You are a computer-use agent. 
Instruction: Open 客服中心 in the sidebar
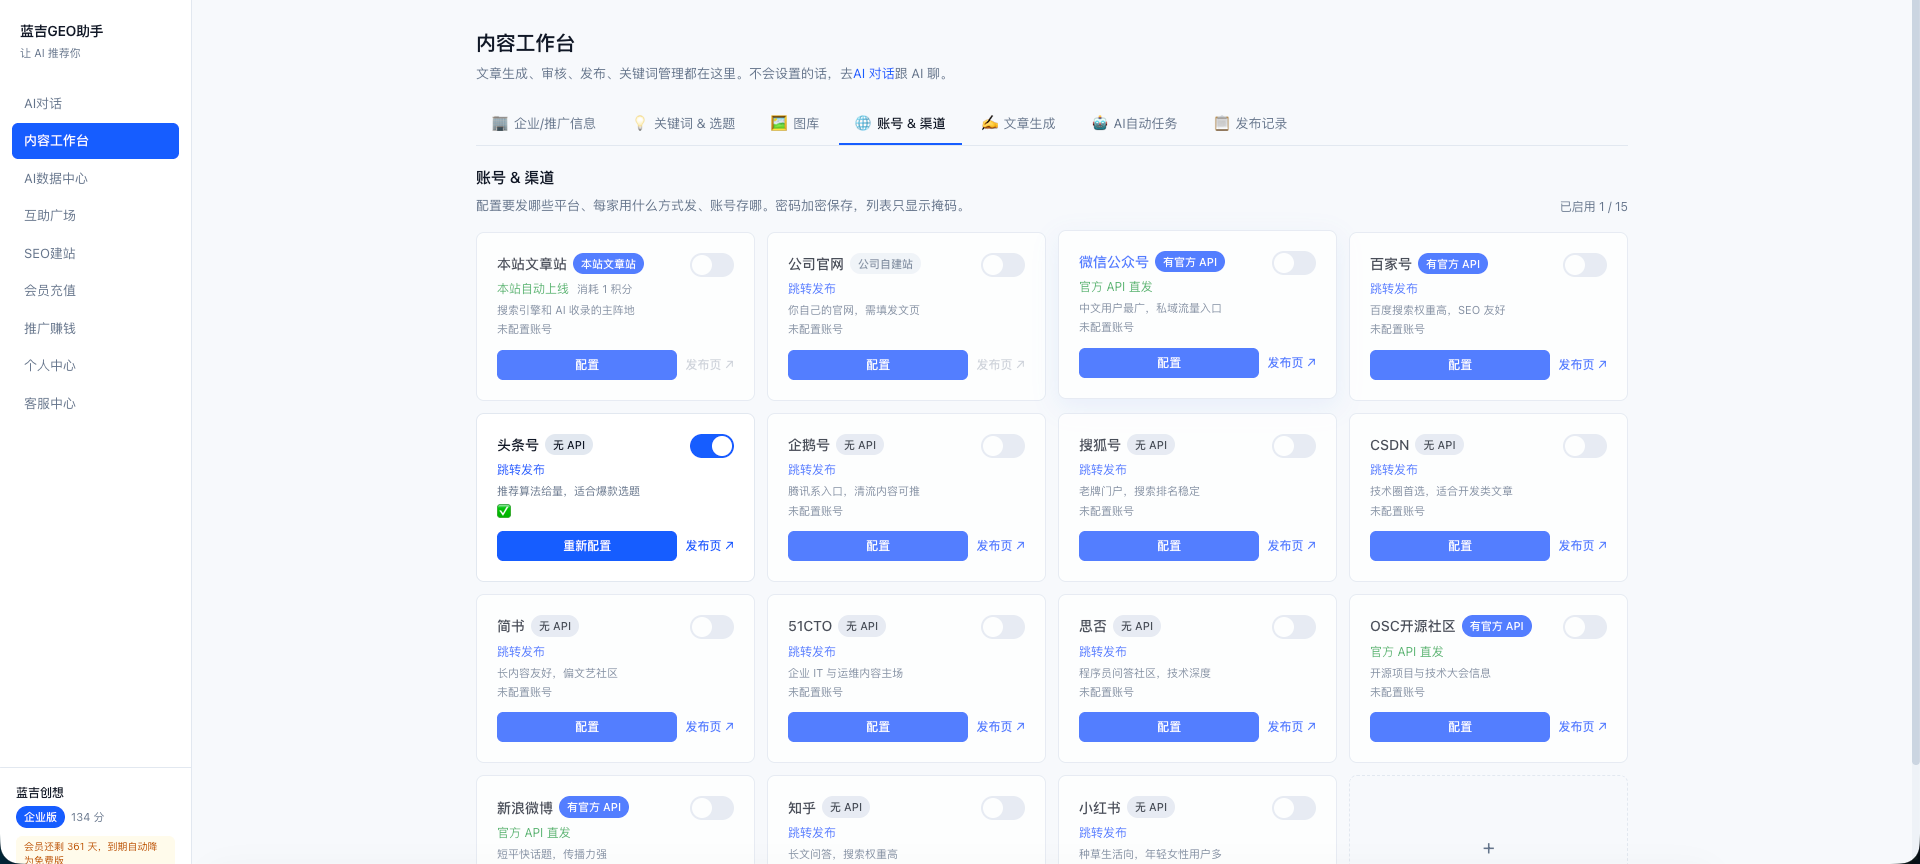coord(95,403)
